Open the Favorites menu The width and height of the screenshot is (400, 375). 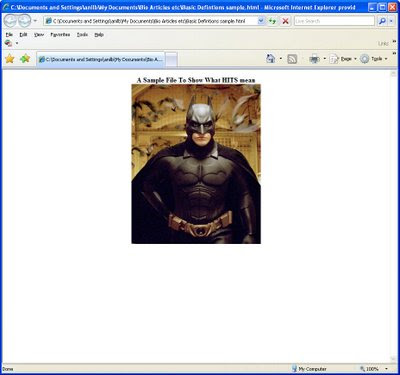pyautogui.click(x=60, y=35)
